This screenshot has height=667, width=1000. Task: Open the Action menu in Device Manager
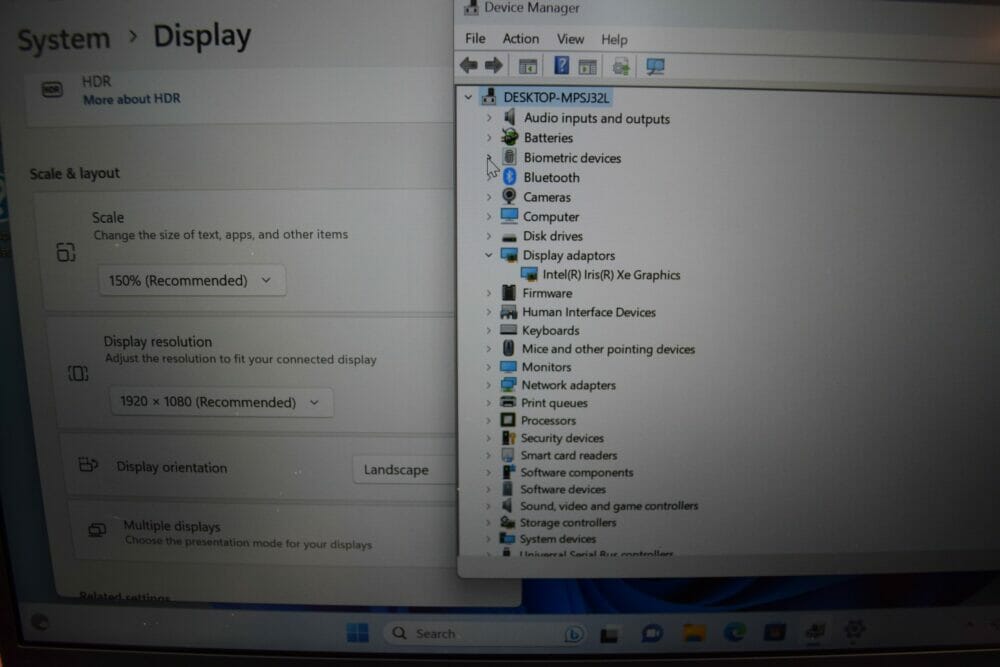(x=520, y=38)
